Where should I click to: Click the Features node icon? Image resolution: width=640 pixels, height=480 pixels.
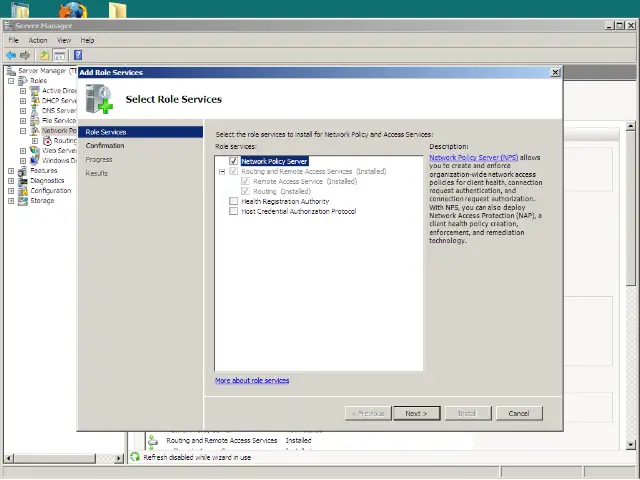tap(23, 171)
